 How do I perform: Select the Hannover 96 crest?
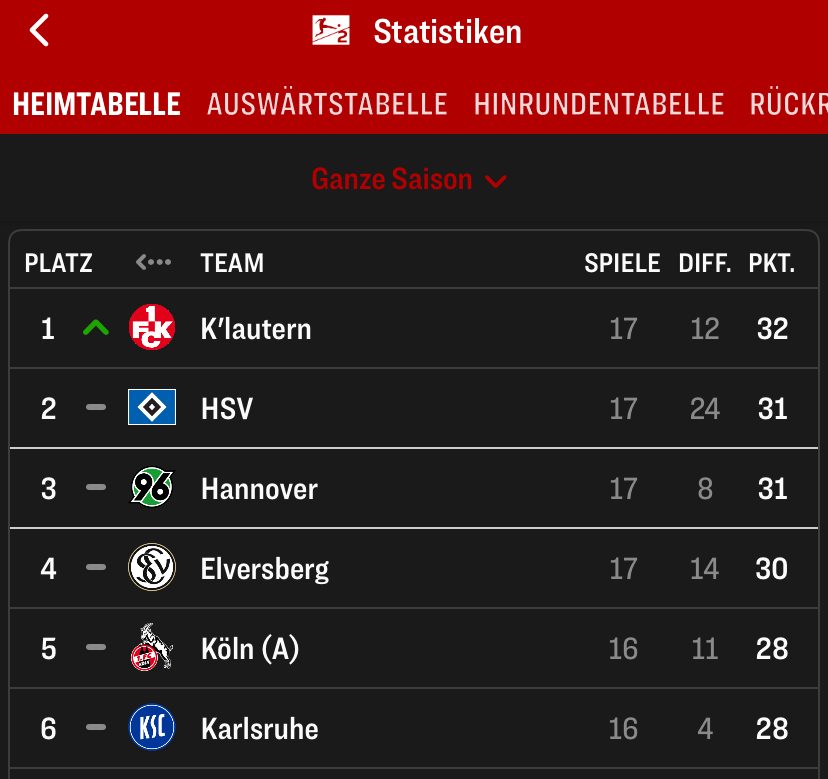point(152,488)
